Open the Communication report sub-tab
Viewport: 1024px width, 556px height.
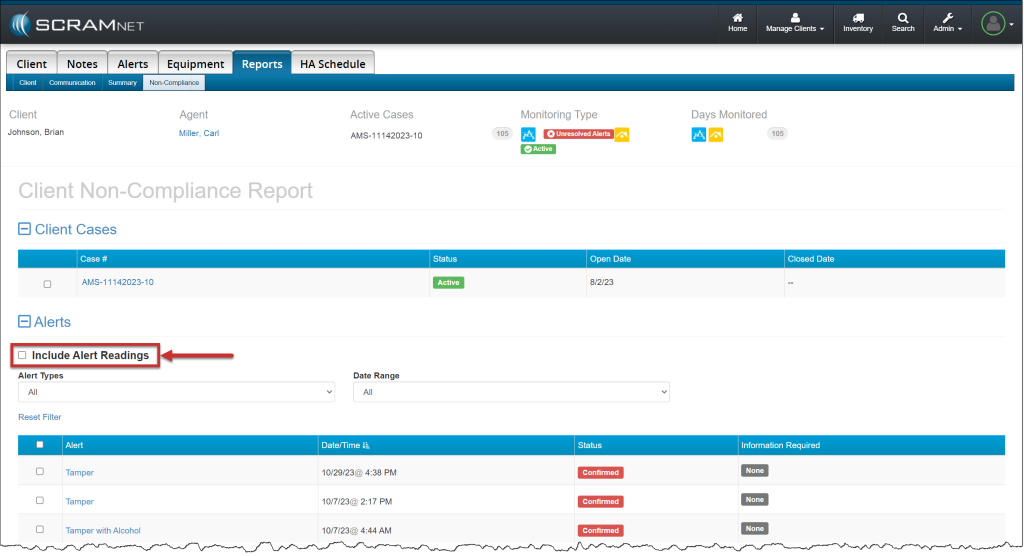tap(72, 82)
